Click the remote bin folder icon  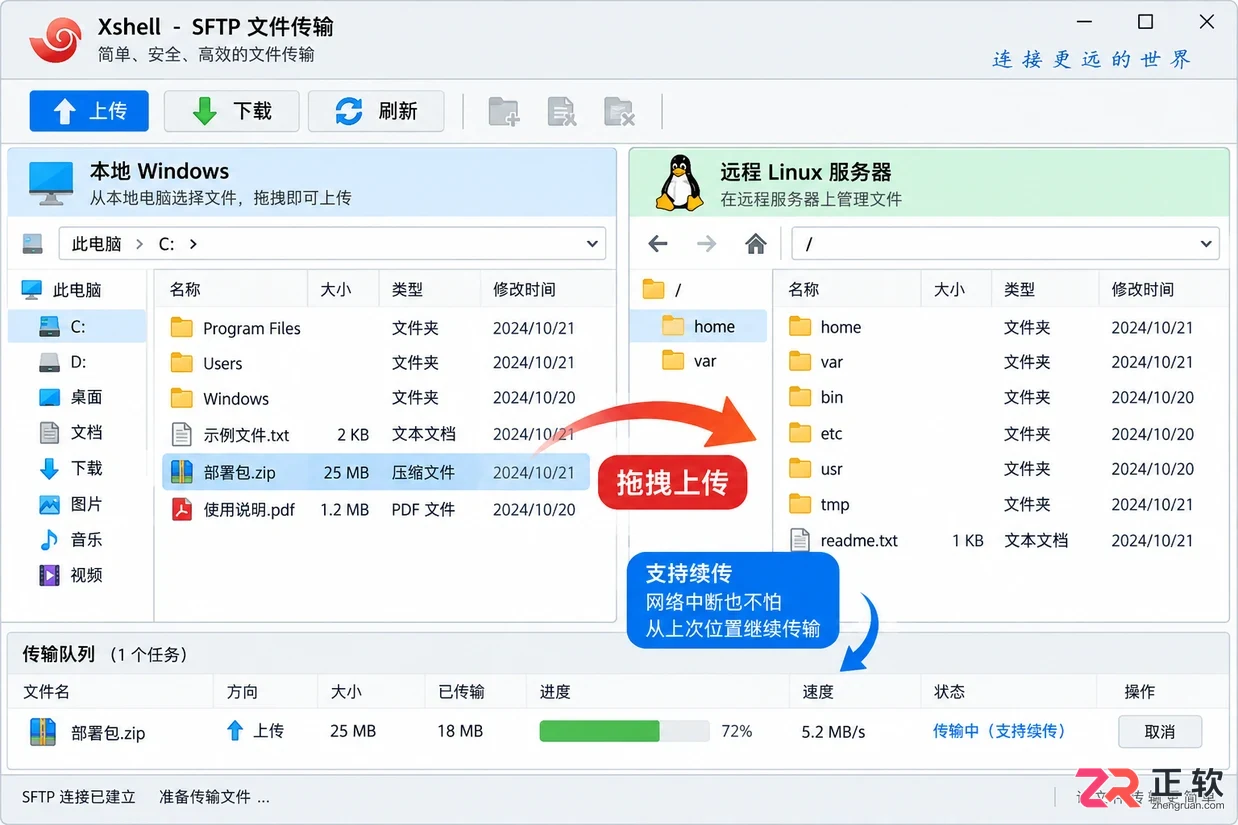[800, 397]
